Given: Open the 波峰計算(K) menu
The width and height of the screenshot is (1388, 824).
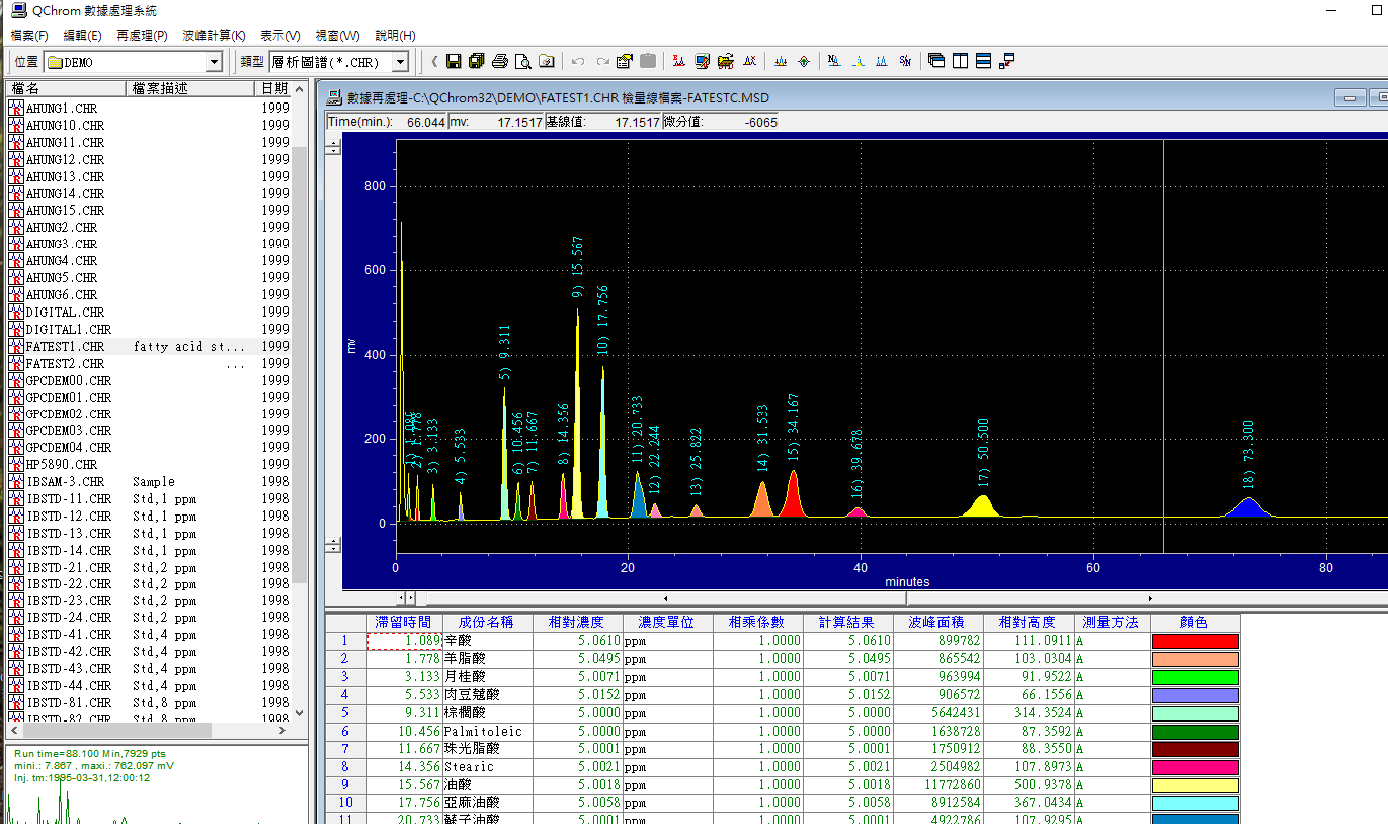Looking at the screenshot, I should pyautogui.click(x=213, y=36).
